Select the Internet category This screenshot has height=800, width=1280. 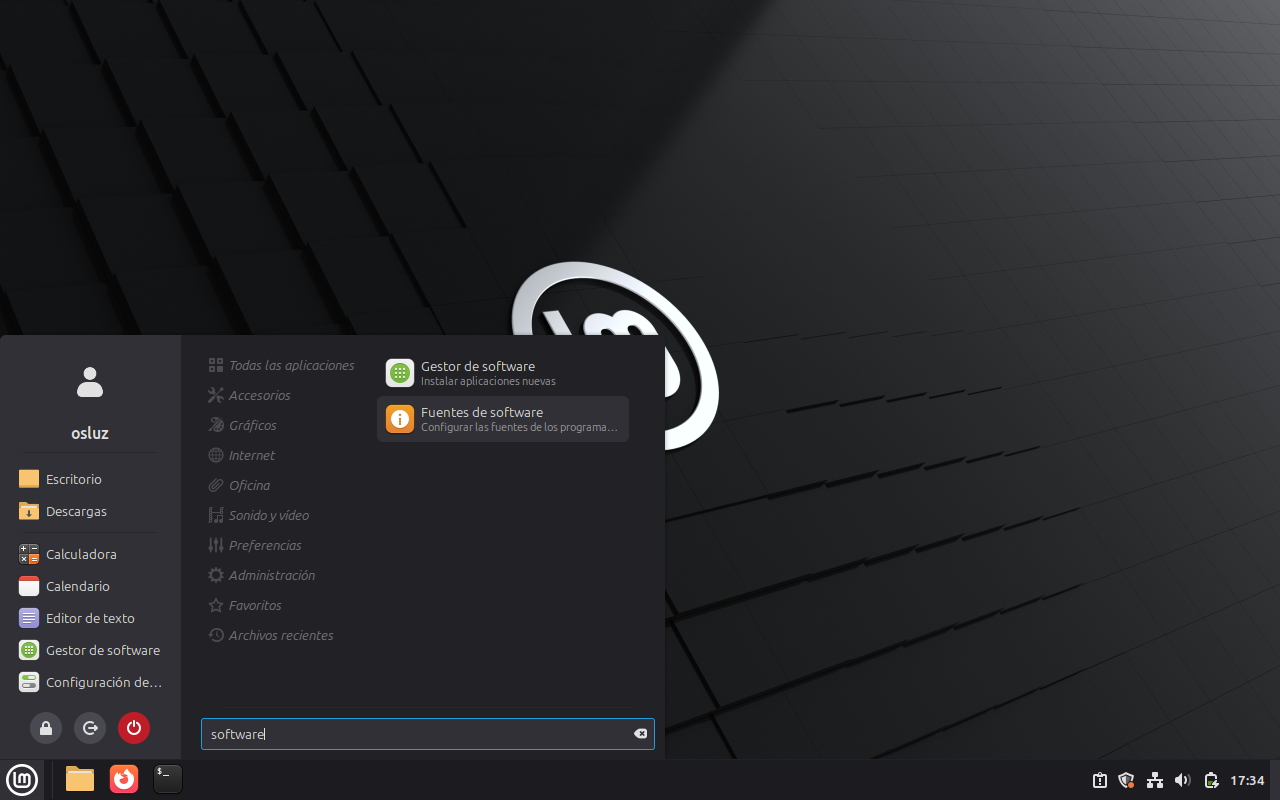click(x=241, y=455)
